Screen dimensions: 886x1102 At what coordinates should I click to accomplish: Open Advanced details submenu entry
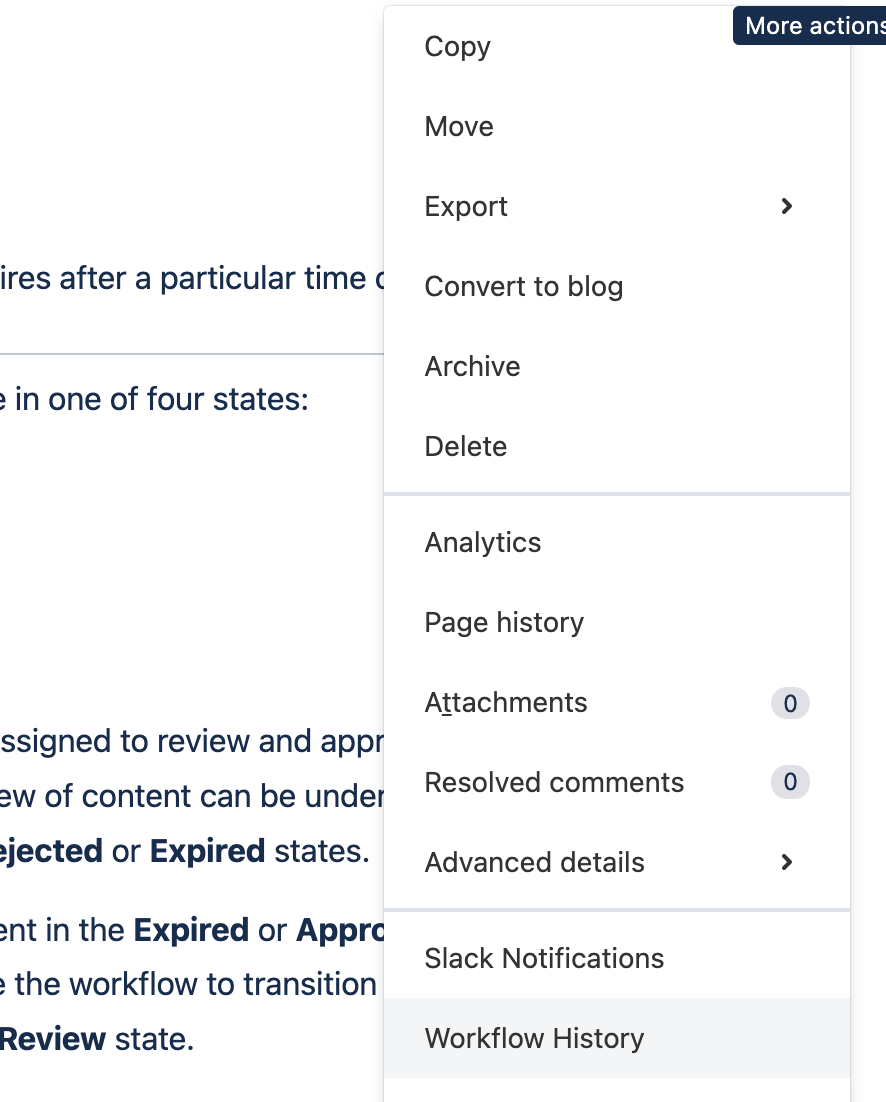click(617, 862)
